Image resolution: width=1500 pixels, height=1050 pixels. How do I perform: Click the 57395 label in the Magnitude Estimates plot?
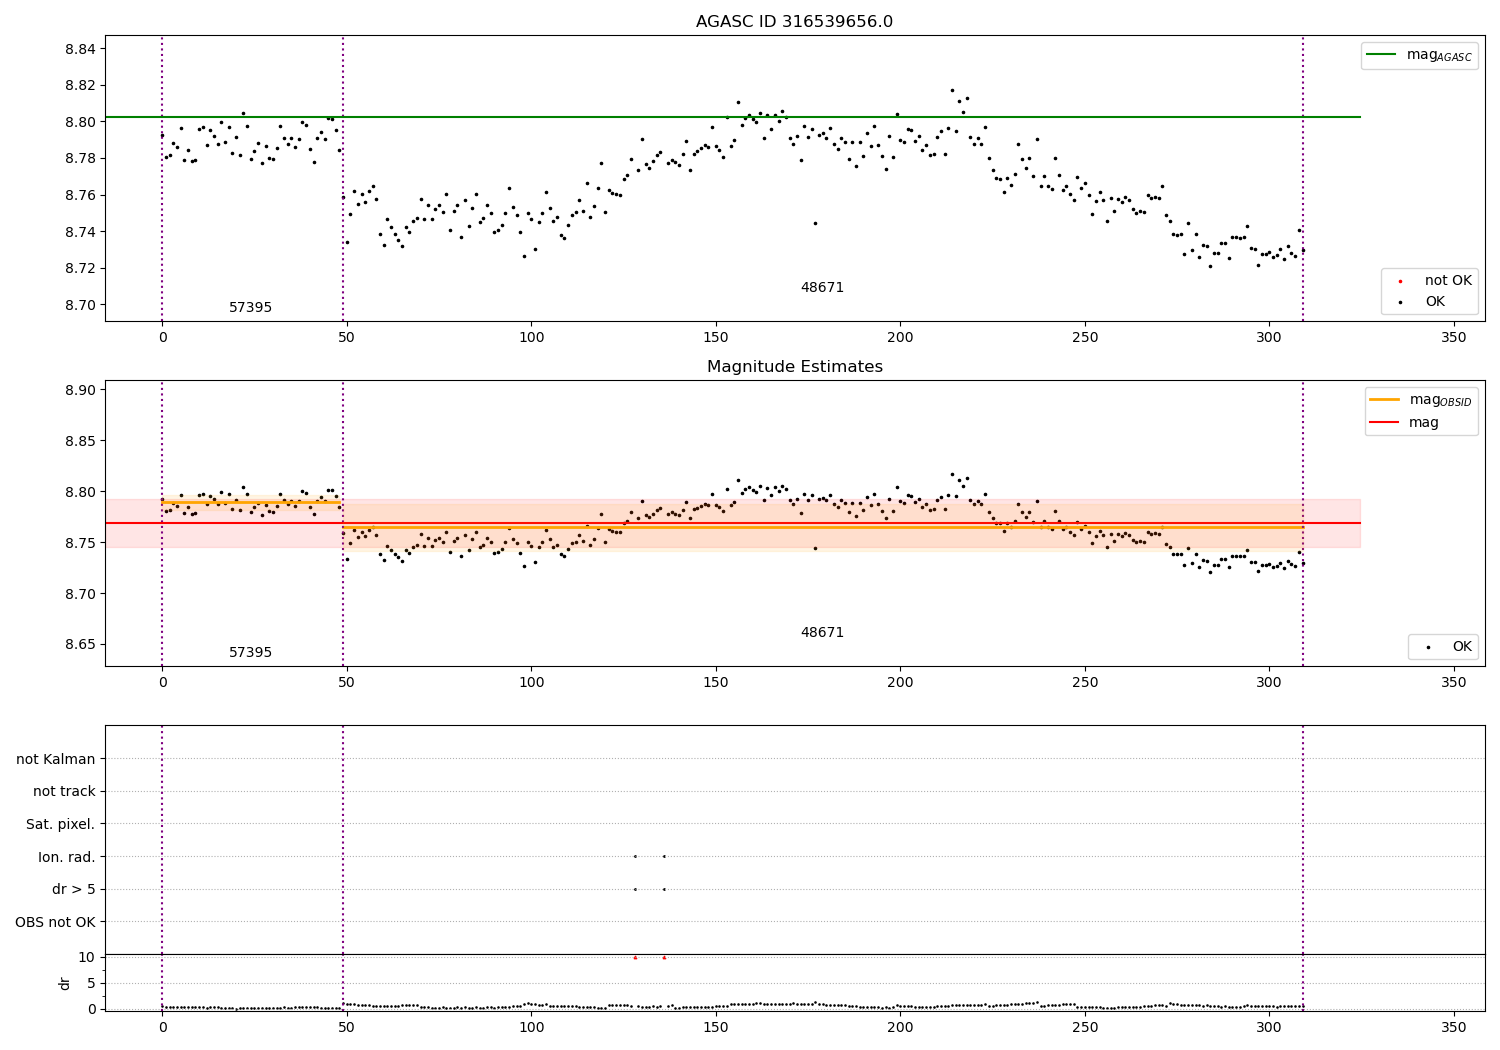(250, 653)
